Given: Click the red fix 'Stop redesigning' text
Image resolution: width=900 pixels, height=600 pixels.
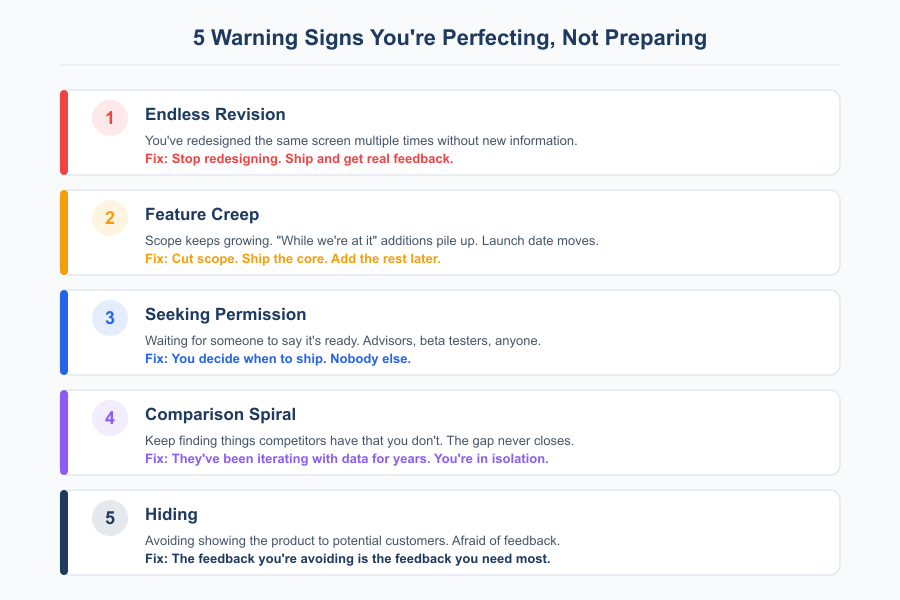Looking at the screenshot, I should point(299,159).
